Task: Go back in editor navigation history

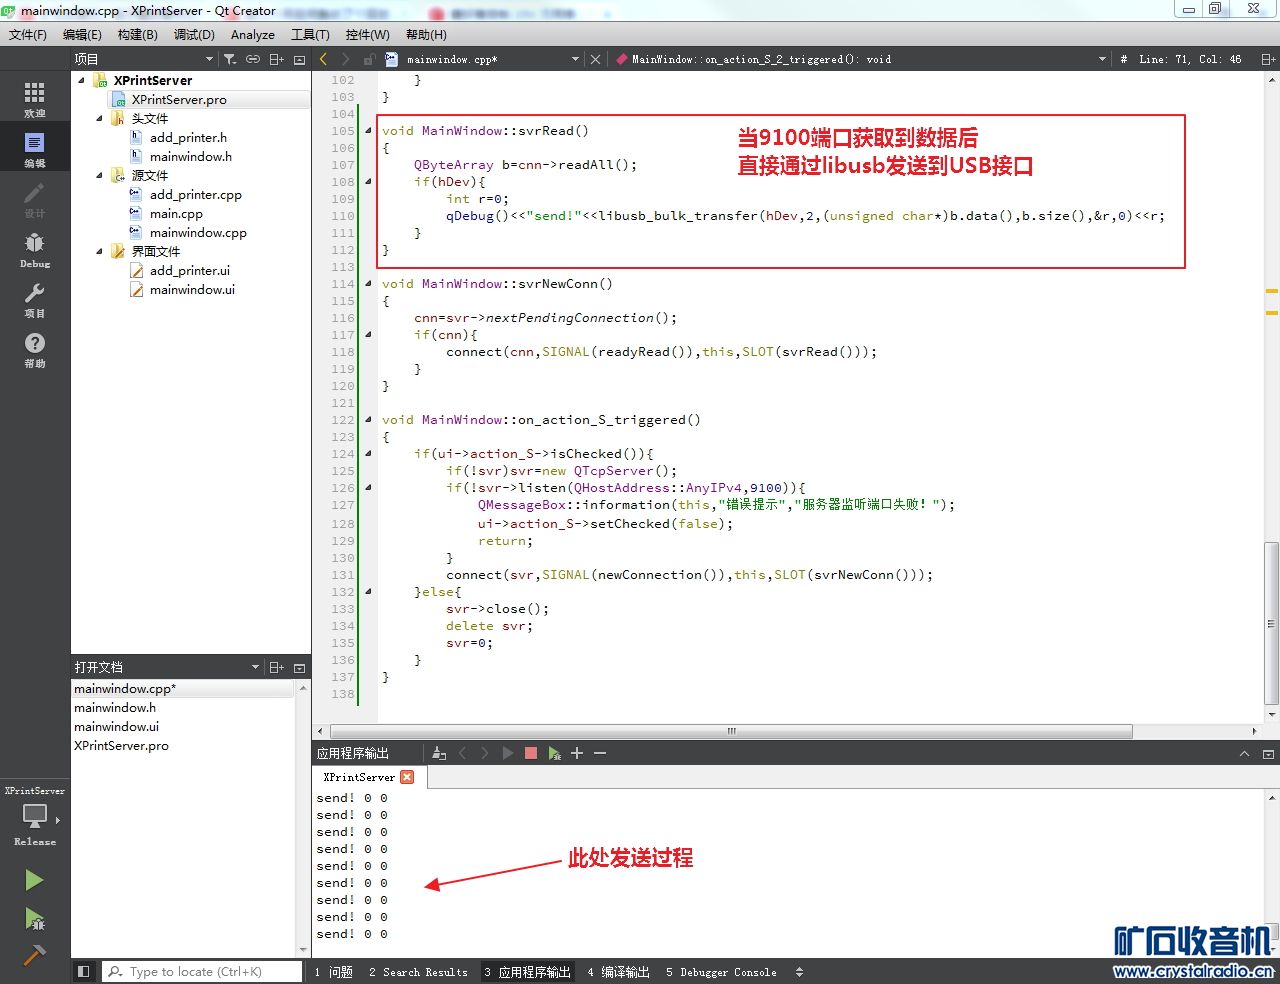Action: [x=324, y=59]
